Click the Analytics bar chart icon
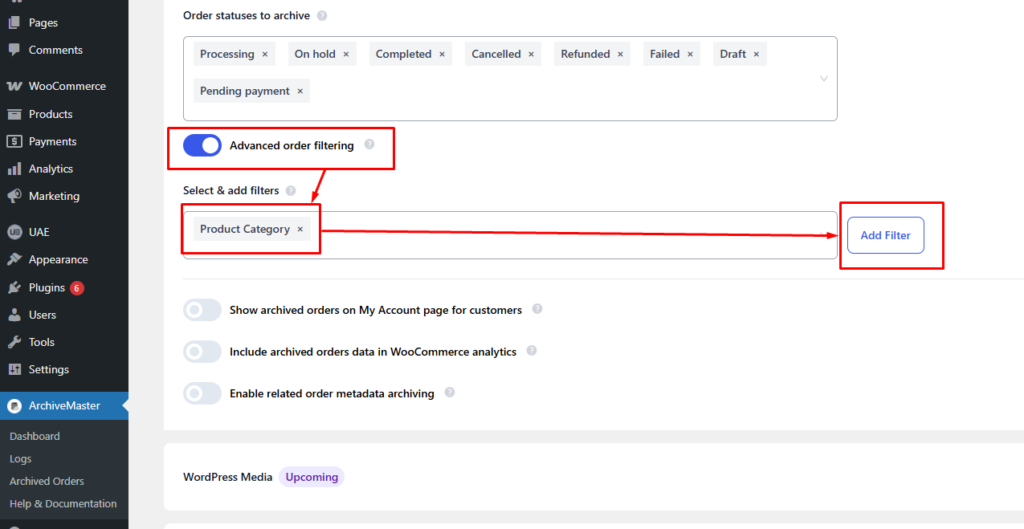Viewport: 1024px width, 529px height. click(14, 169)
